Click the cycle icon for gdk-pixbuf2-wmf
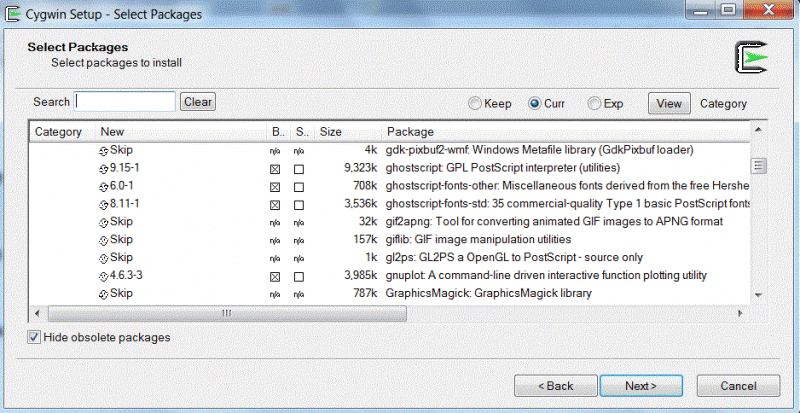This screenshot has width=800, height=413. pos(104,151)
